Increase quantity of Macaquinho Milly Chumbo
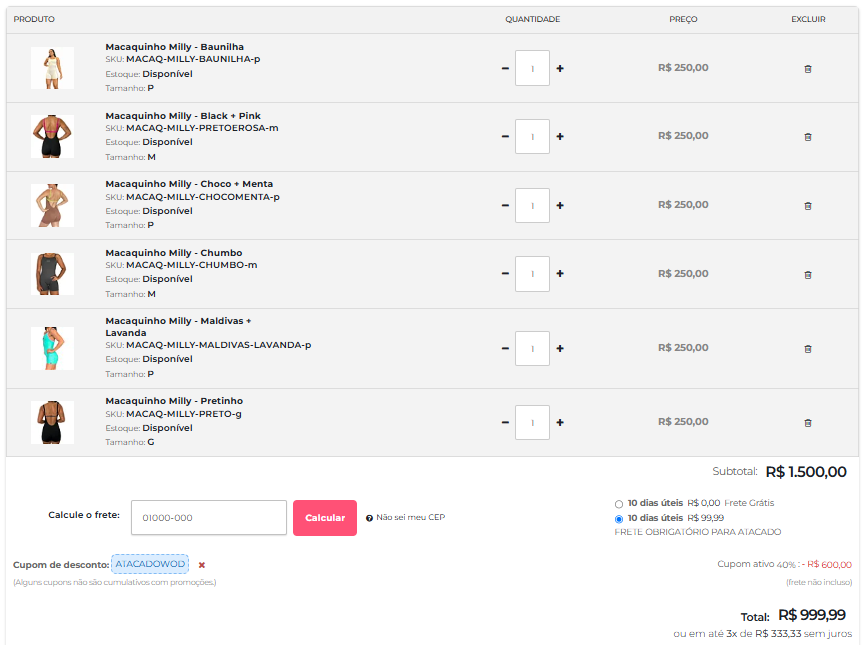 point(560,274)
